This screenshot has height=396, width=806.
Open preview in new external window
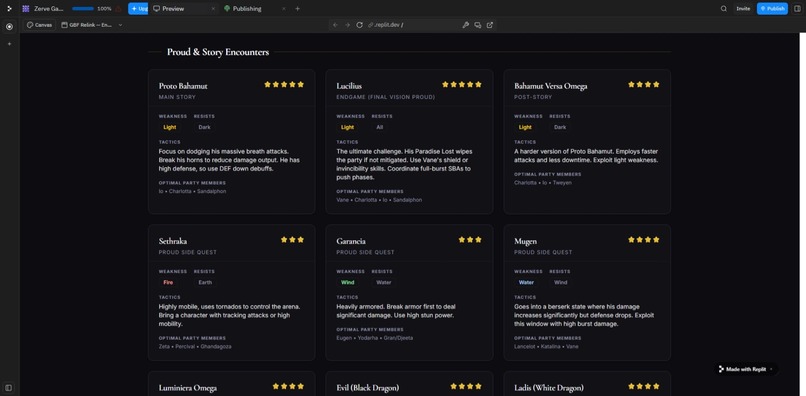pyautogui.click(x=490, y=25)
